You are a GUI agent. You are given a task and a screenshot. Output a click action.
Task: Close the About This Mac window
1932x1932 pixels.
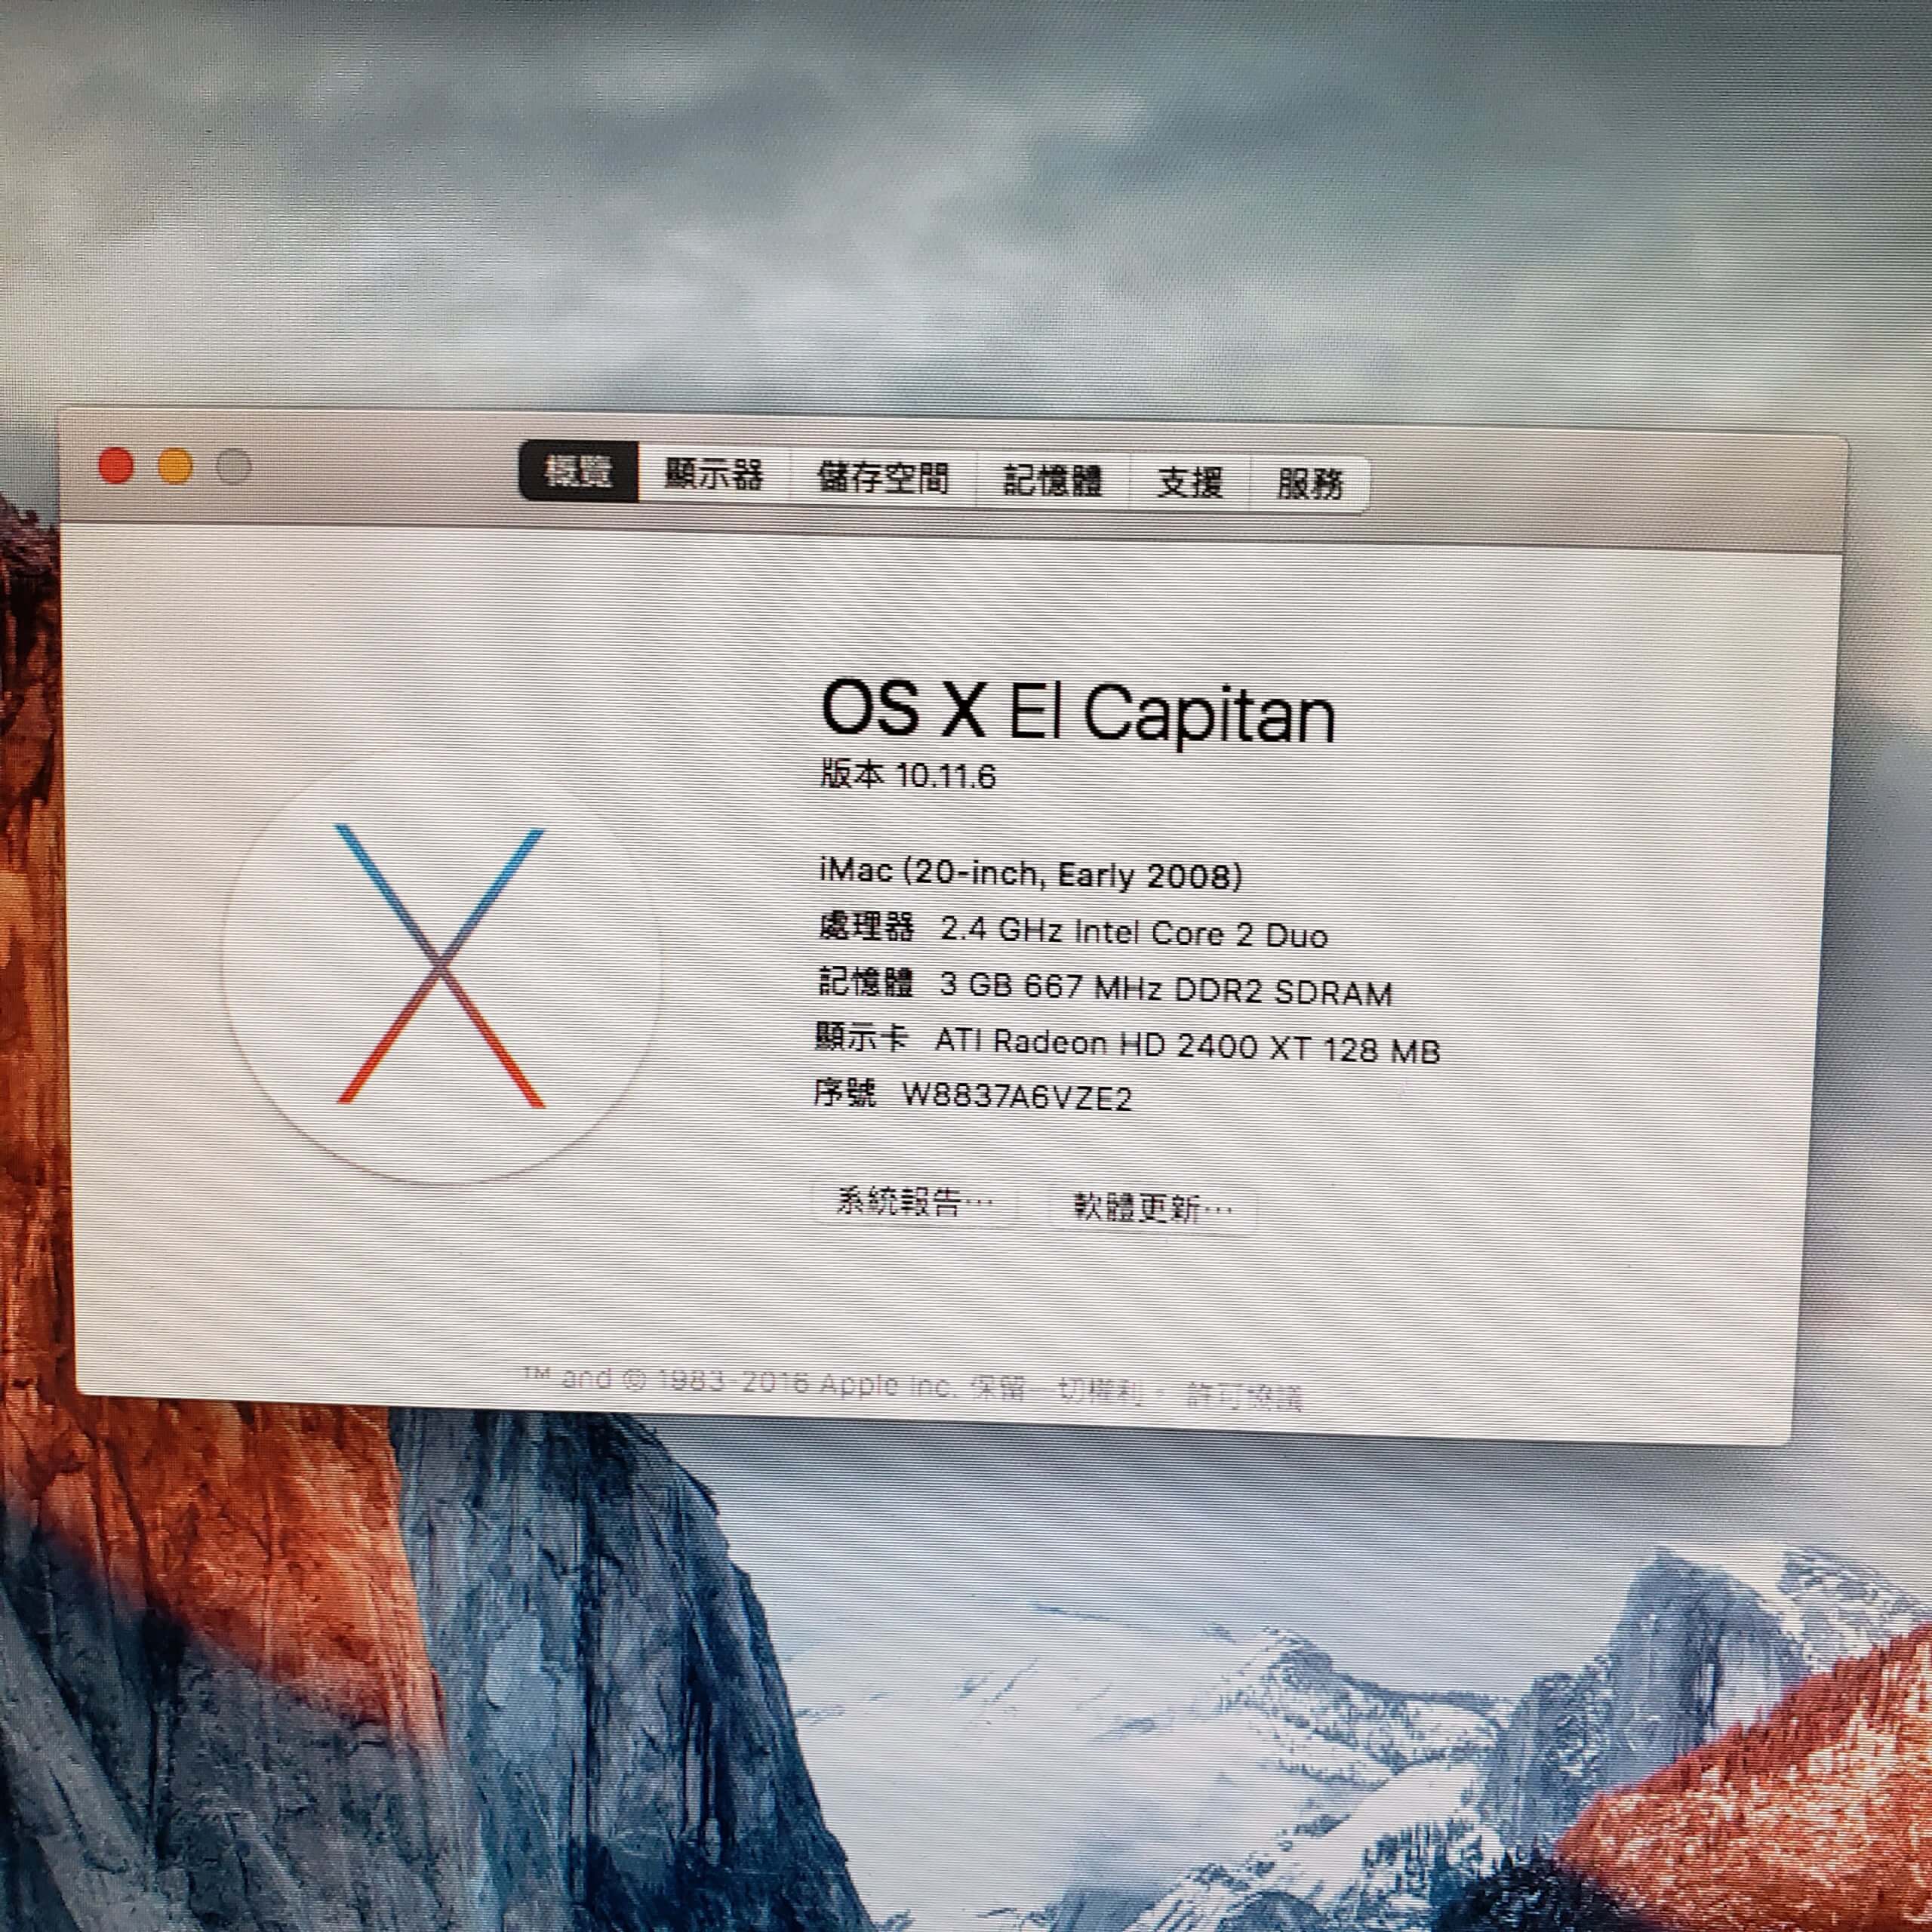tap(116, 466)
